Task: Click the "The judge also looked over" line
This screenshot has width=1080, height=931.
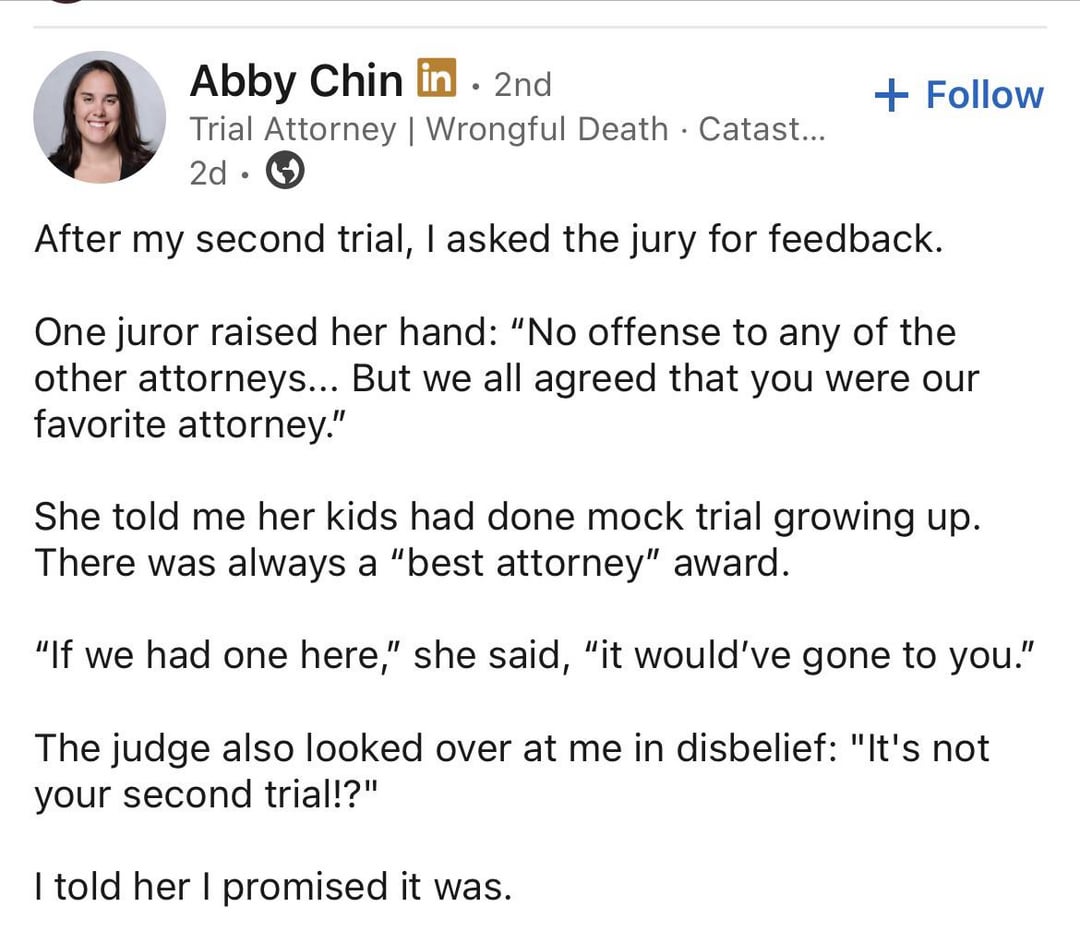Action: tap(511, 747)
